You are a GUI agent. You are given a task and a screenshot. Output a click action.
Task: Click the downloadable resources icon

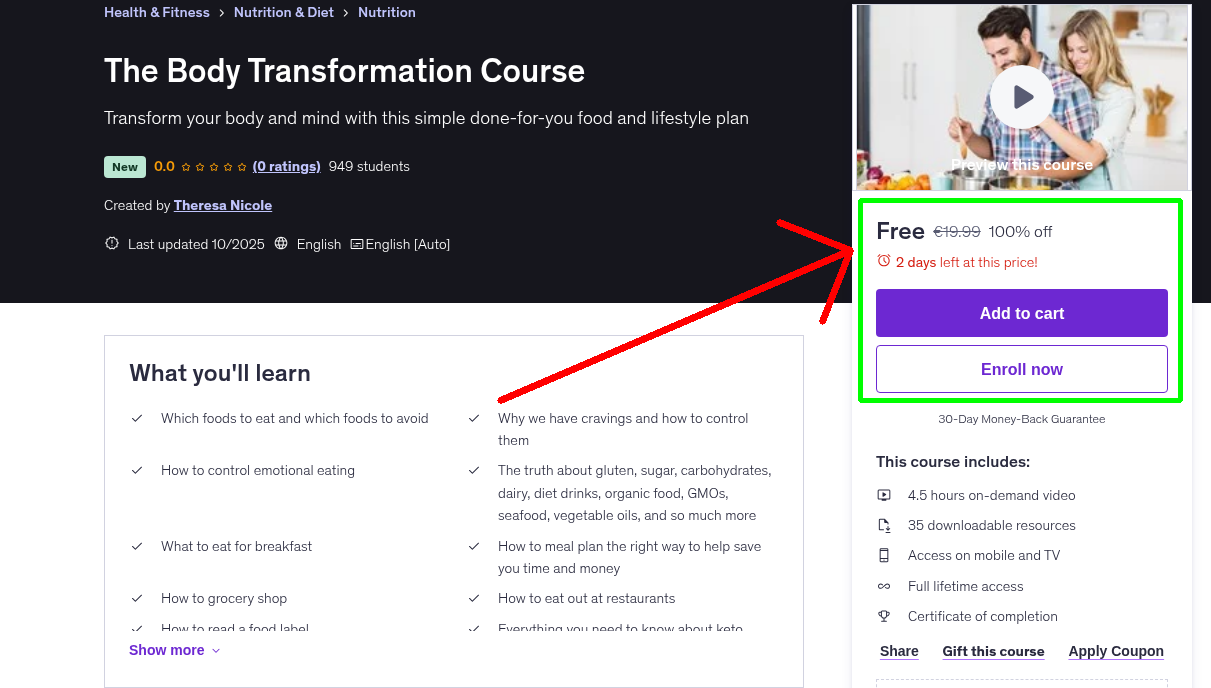point(884,525)
